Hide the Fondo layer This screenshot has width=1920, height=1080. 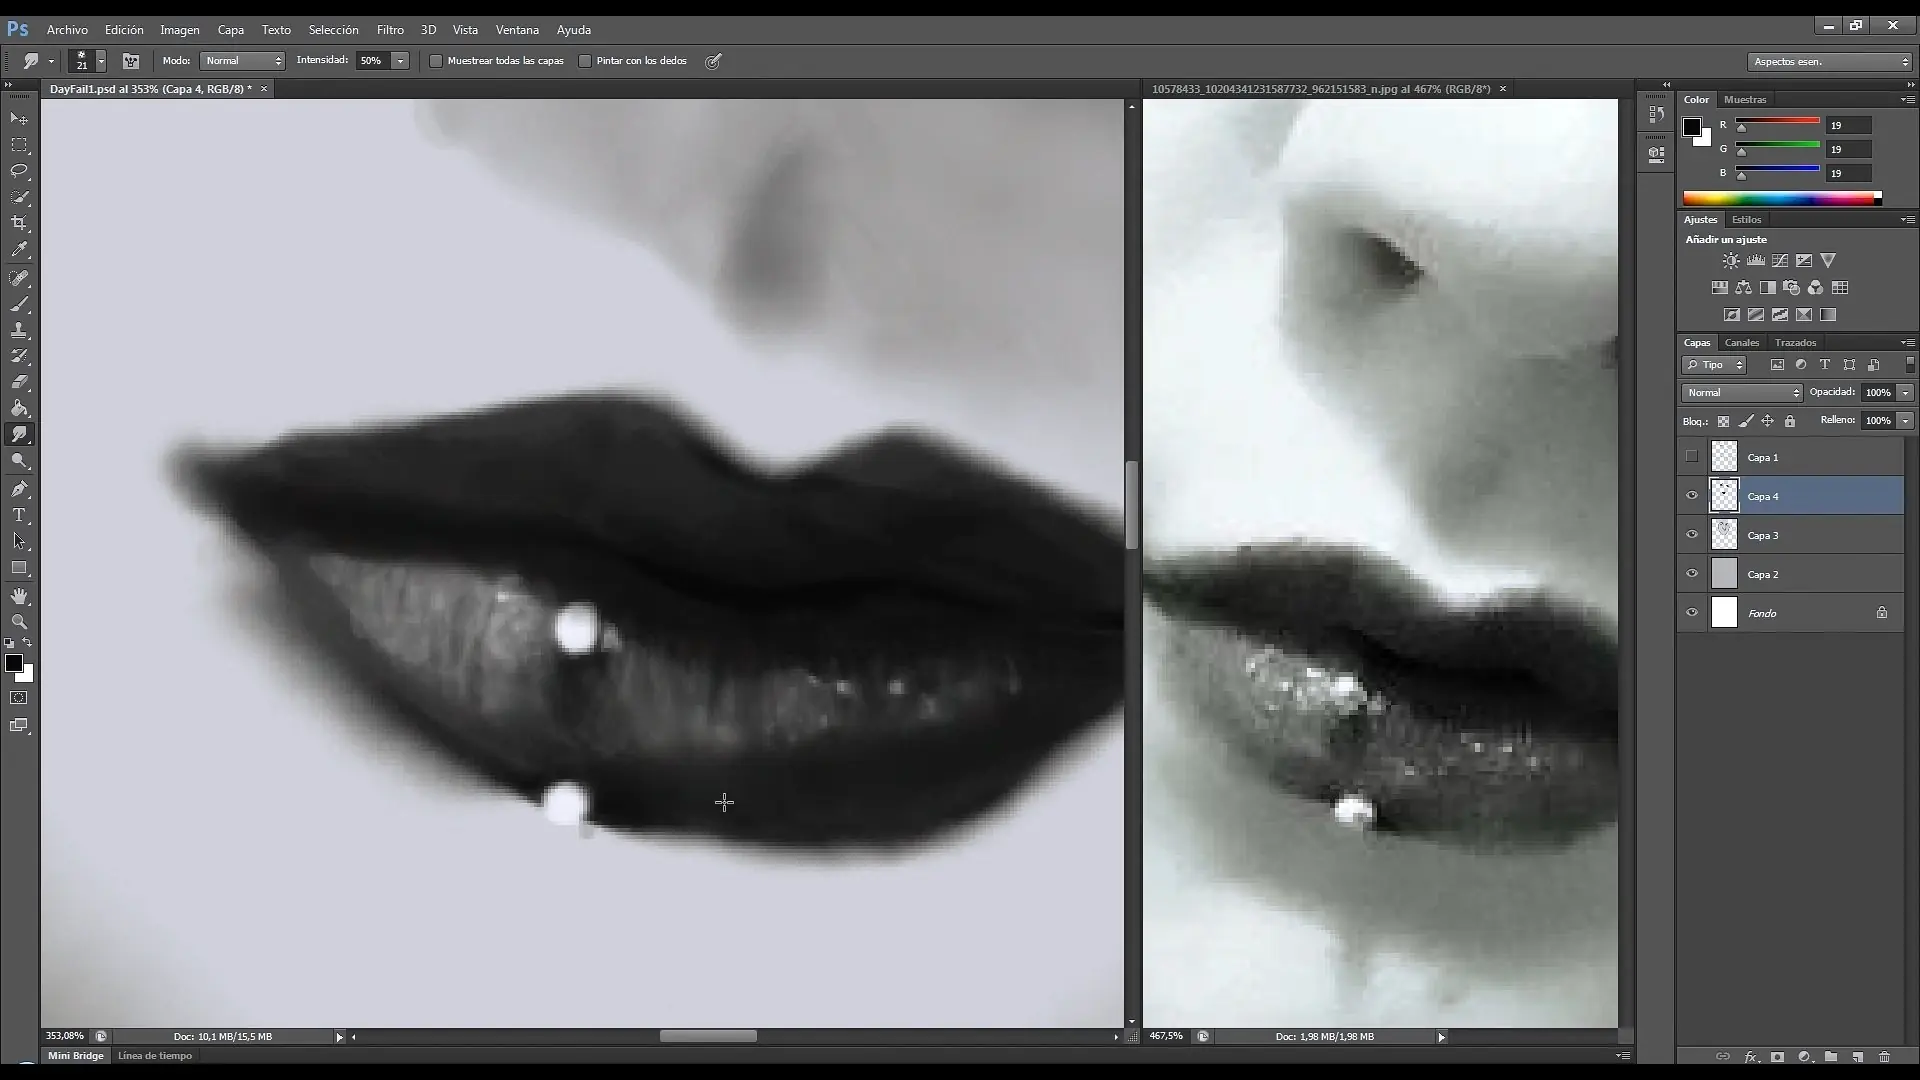[1692, 613]
